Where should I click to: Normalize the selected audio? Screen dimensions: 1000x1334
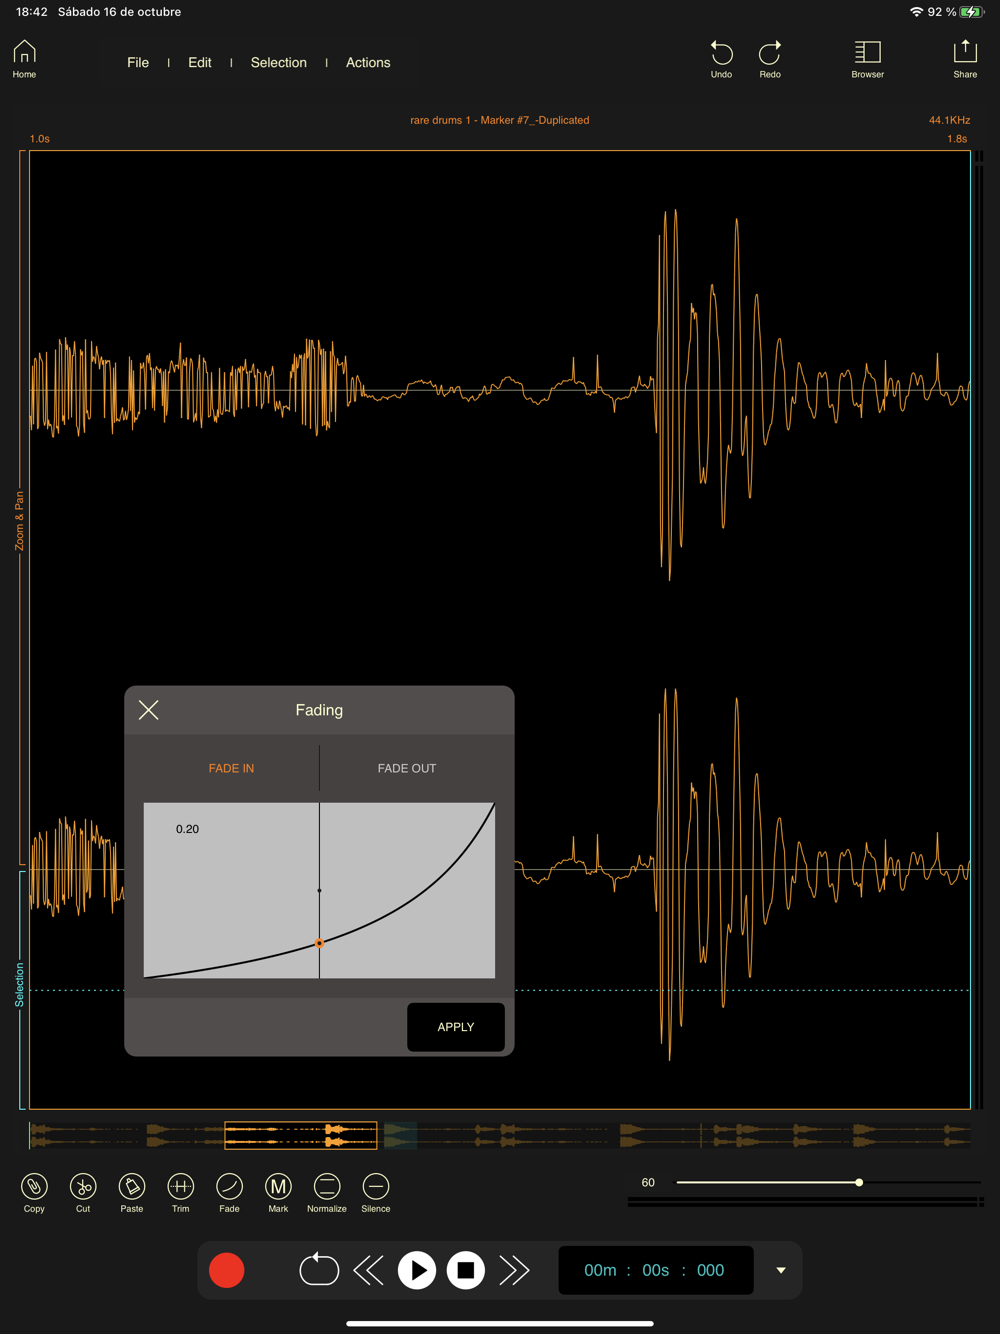pos(327,1193)
